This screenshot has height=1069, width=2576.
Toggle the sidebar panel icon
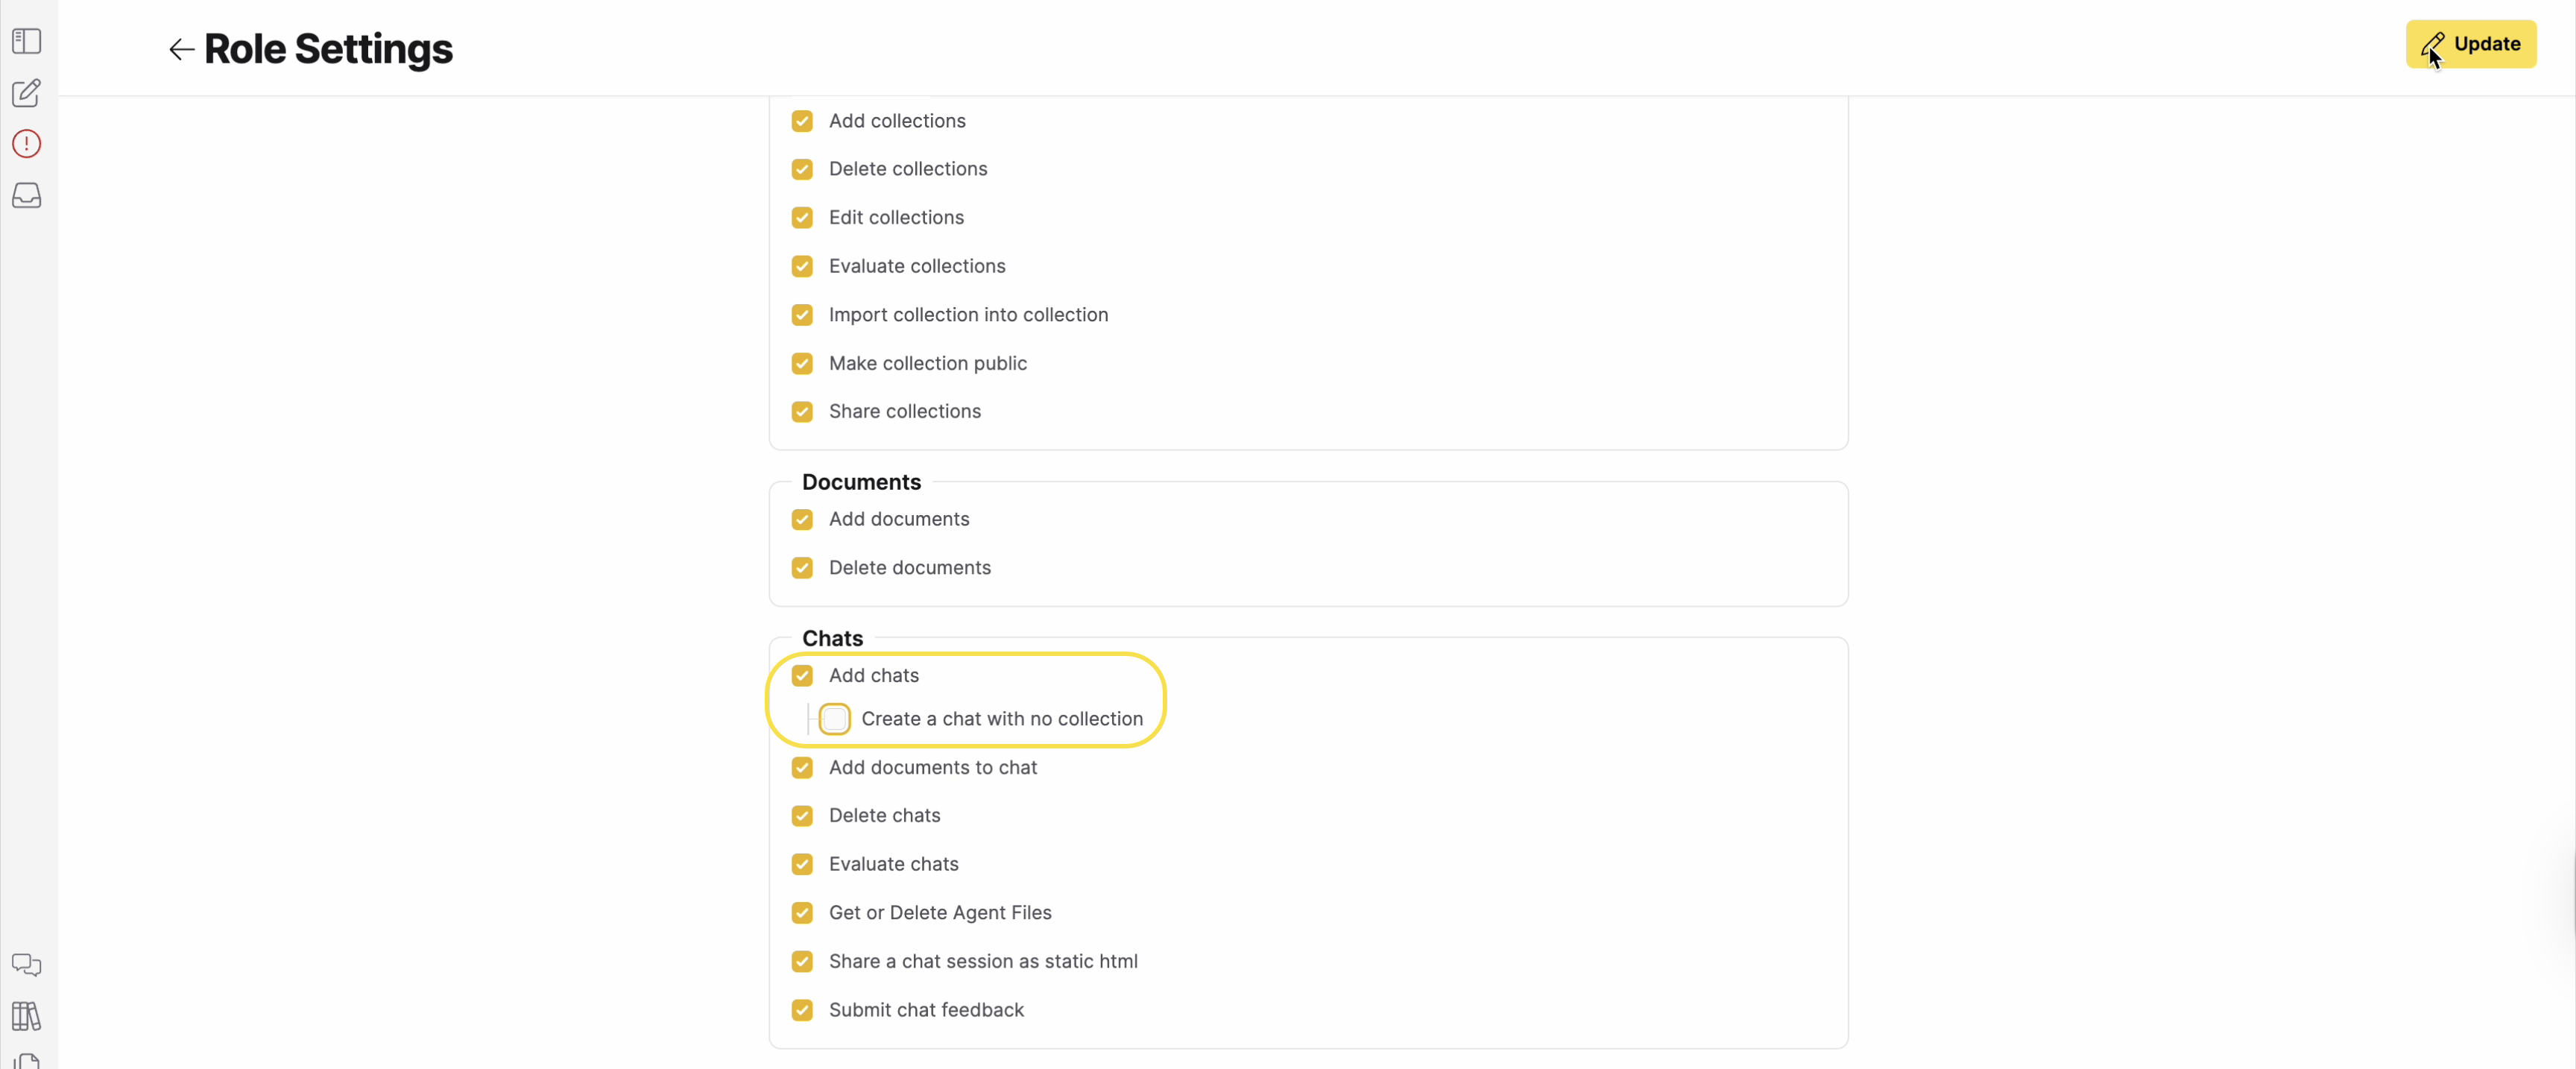point(26,41)
